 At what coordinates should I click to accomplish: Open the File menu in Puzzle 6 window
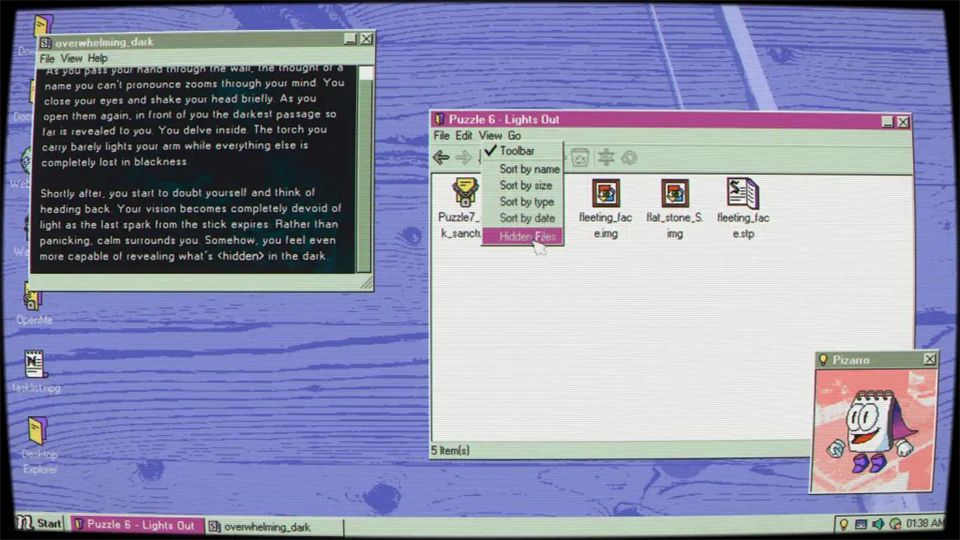(441, 135)
